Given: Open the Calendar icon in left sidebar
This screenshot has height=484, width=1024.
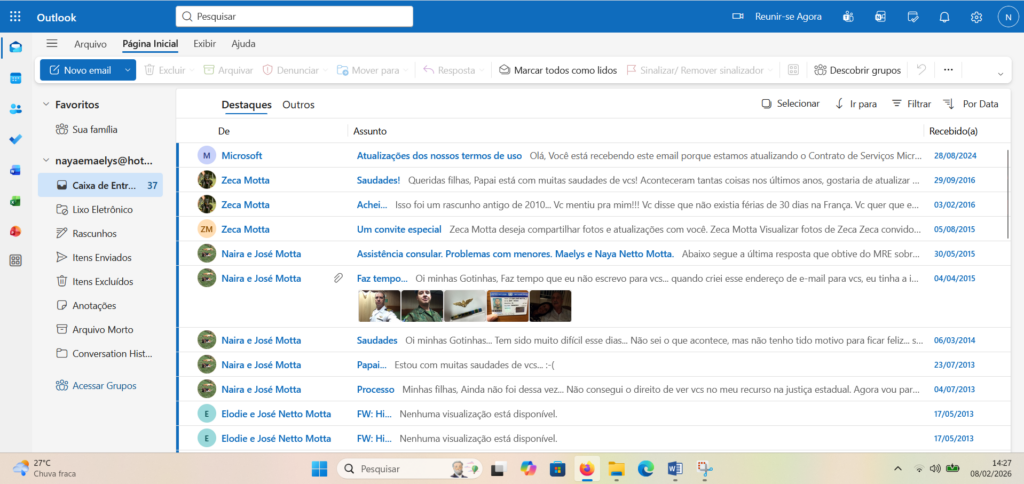Looking at the screenshot, I should click(x=16, y=78).
